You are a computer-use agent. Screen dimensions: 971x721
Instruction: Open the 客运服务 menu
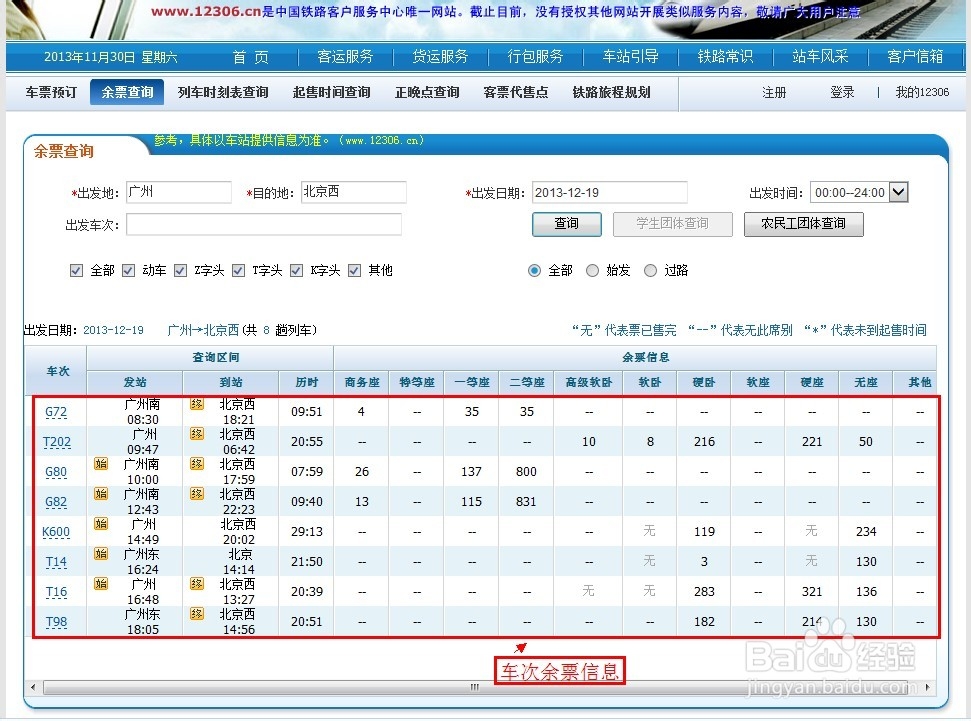point(346,57)
